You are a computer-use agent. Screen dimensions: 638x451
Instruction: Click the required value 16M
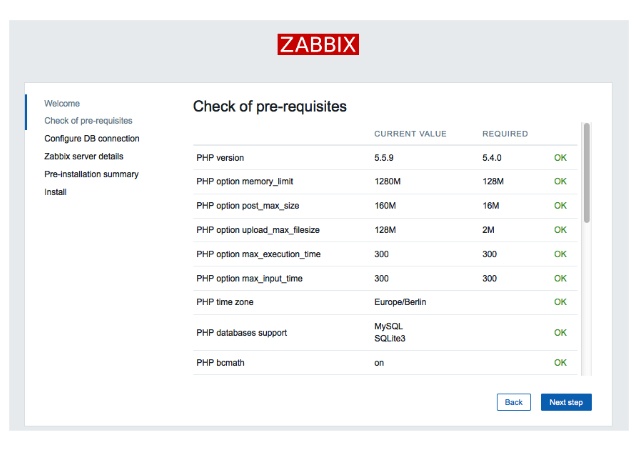[x=491, y=206]
